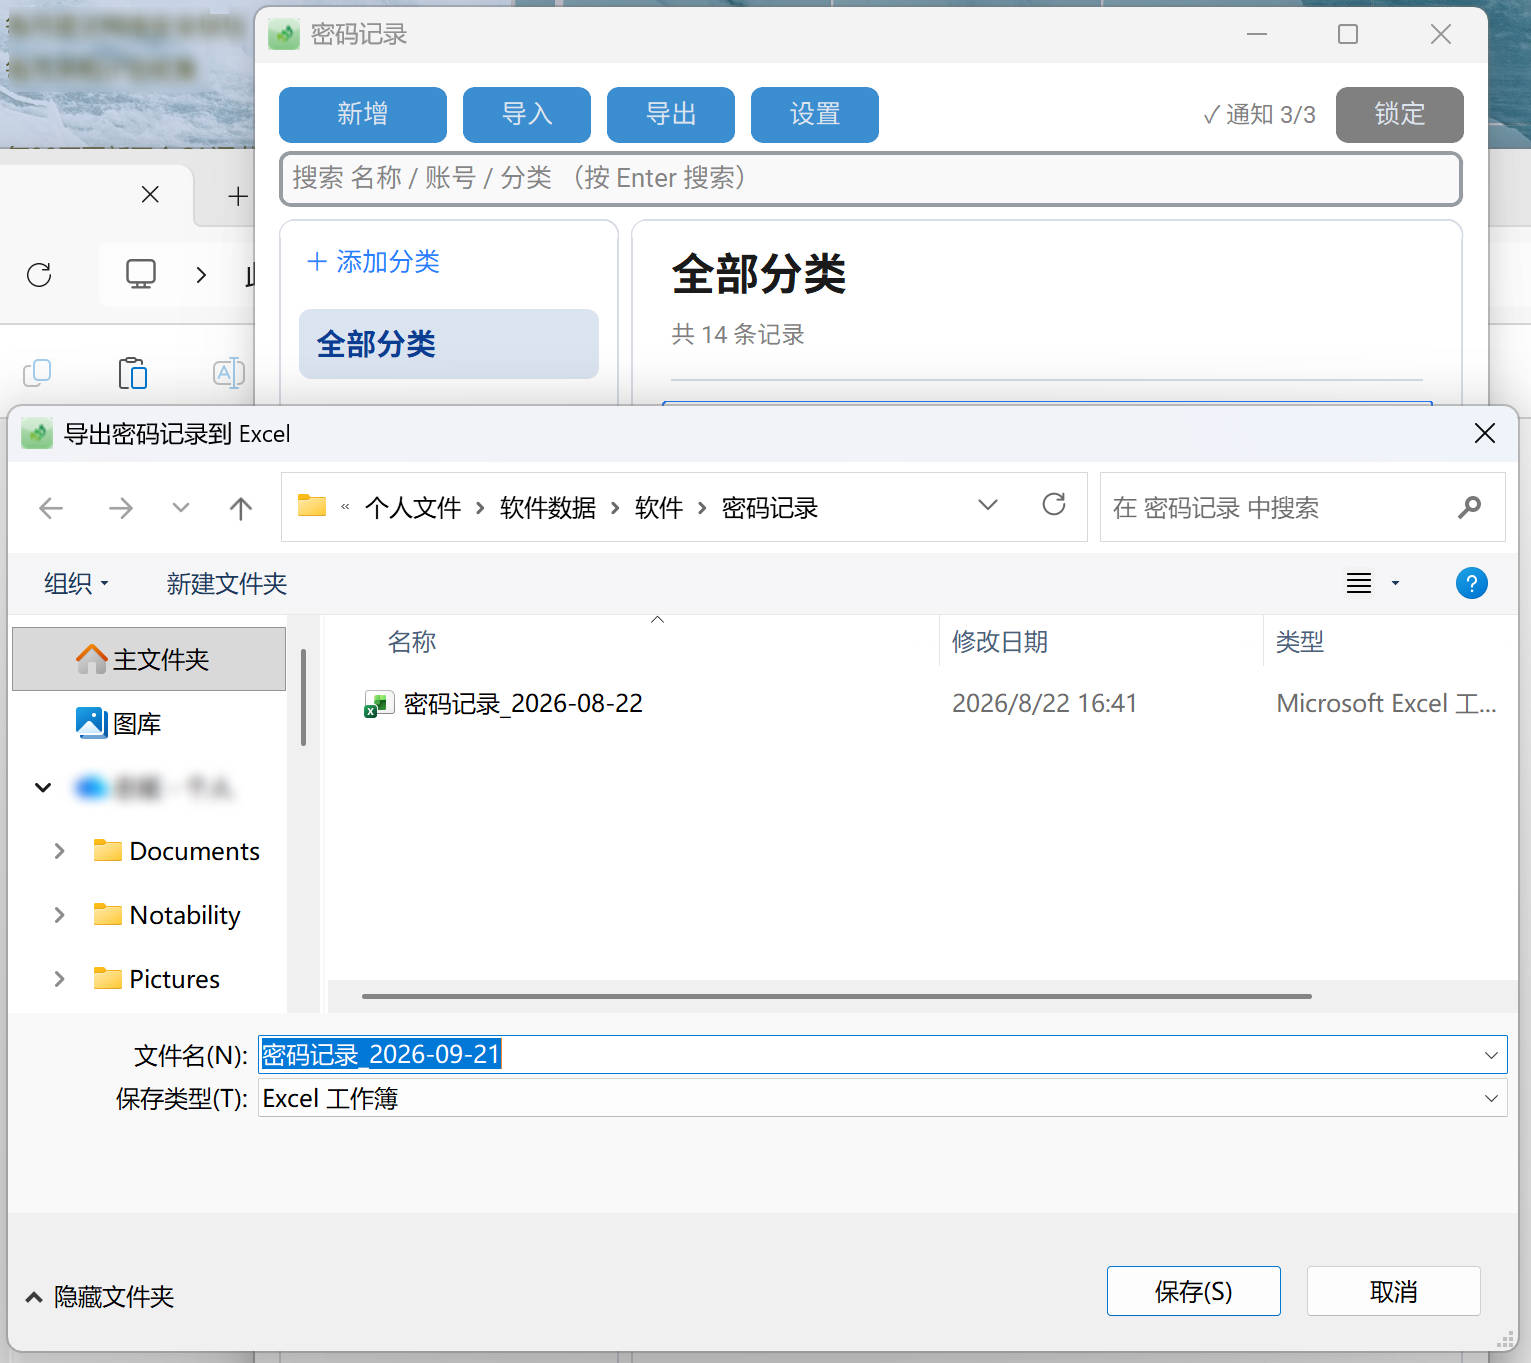Sort by 修改日期 column header
1531x1363 pixels.
point(1000,642)
